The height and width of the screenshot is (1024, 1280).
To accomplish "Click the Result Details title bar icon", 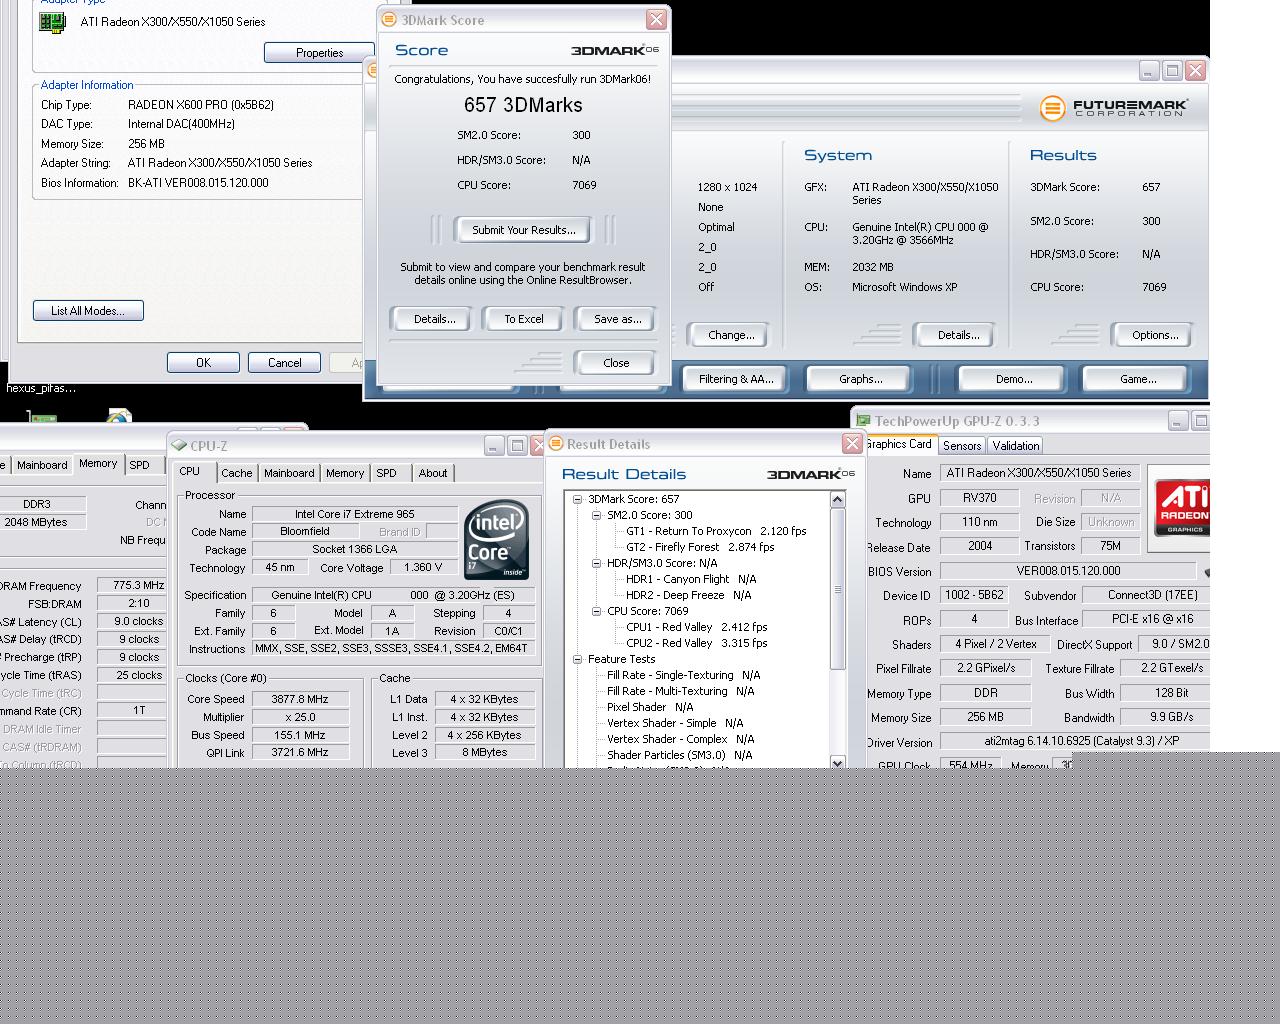I will pyautogui.click(x=556, y=444).
